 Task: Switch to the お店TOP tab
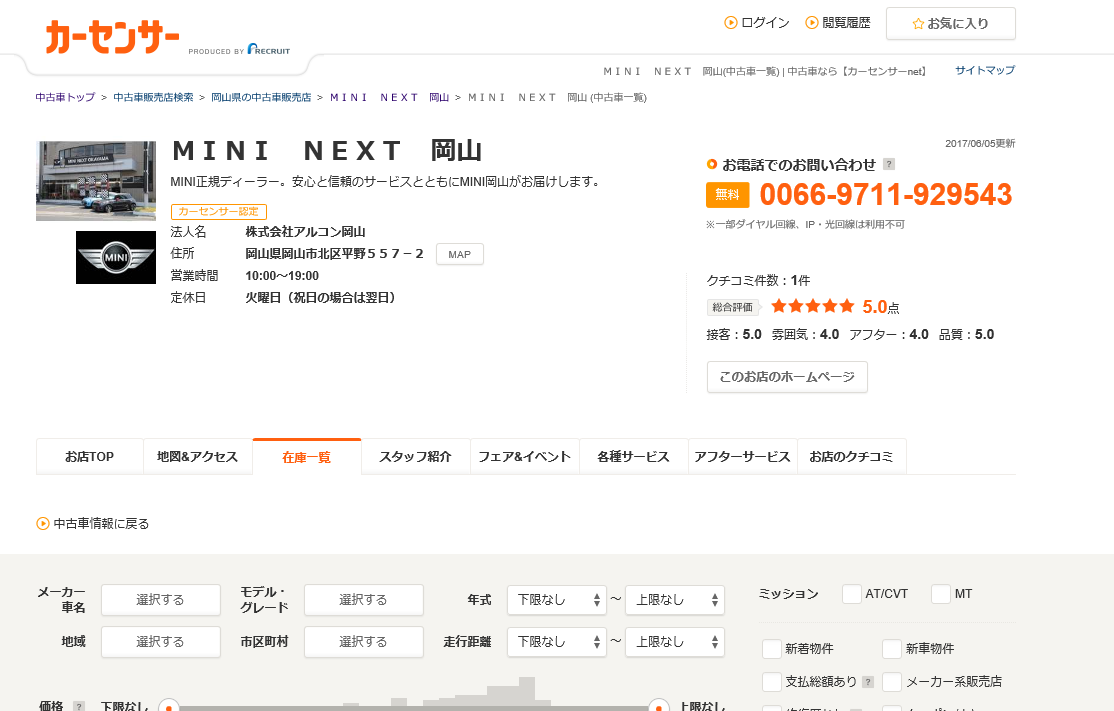[90, 457]
